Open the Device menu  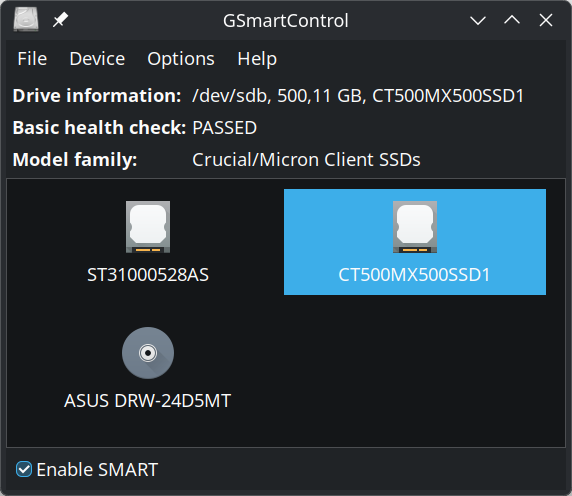coord(97,59)
